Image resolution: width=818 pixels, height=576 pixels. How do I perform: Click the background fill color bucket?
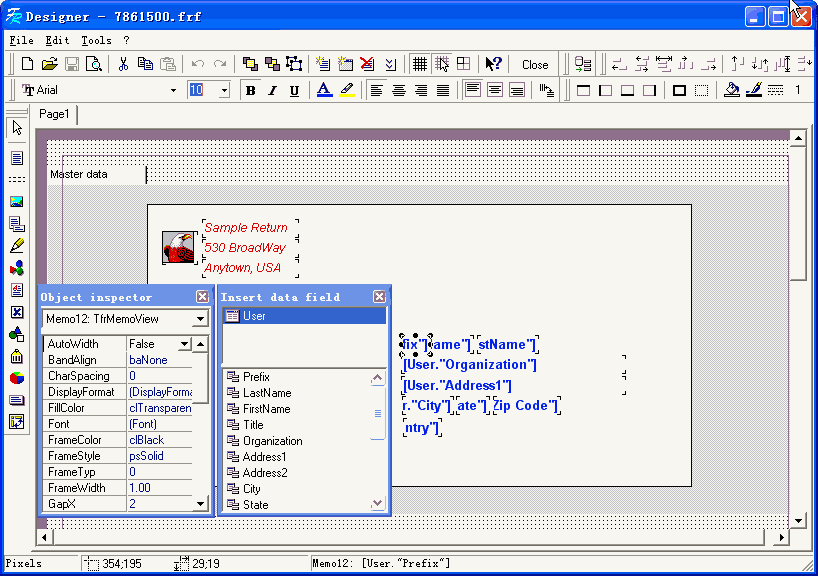731,90
